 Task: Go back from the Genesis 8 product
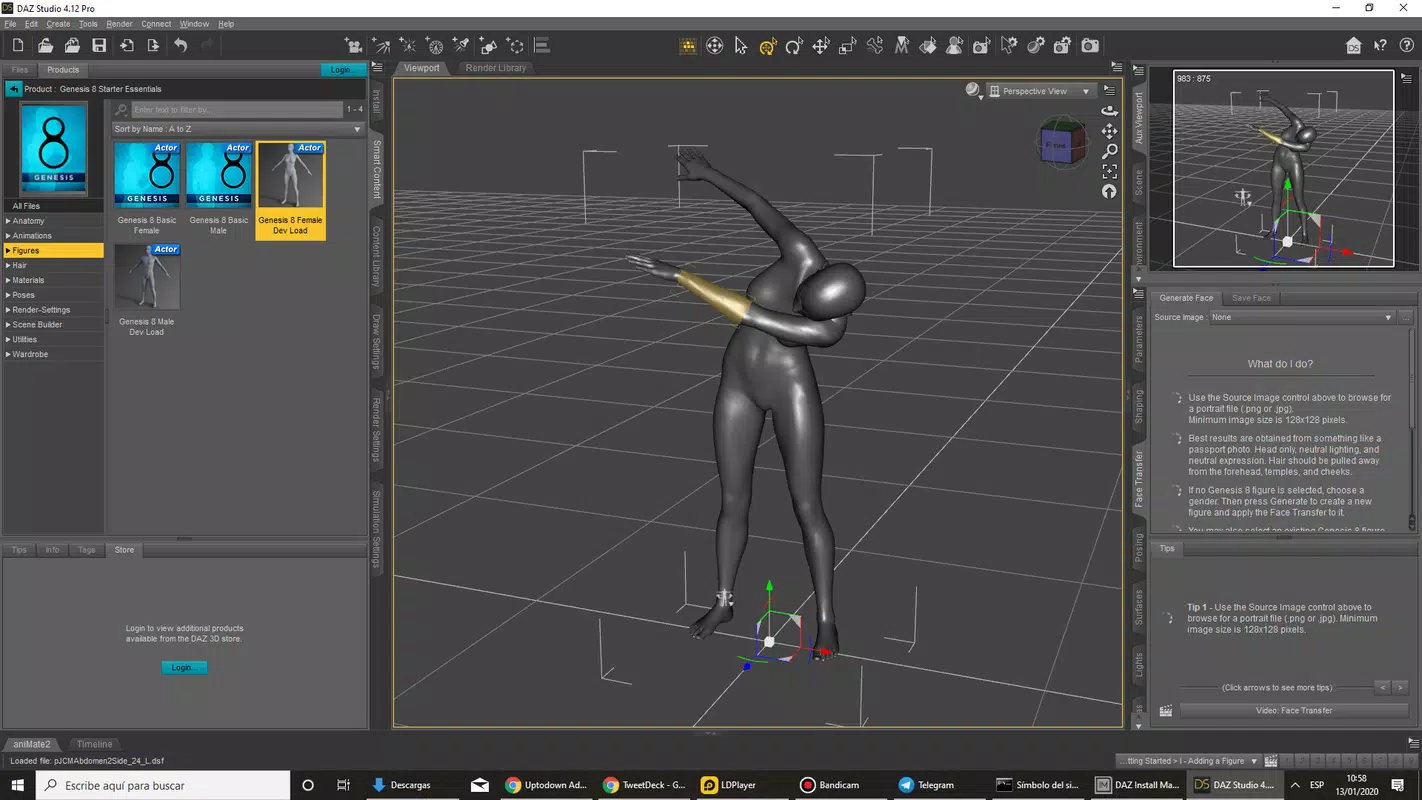[x=13, y=89]
